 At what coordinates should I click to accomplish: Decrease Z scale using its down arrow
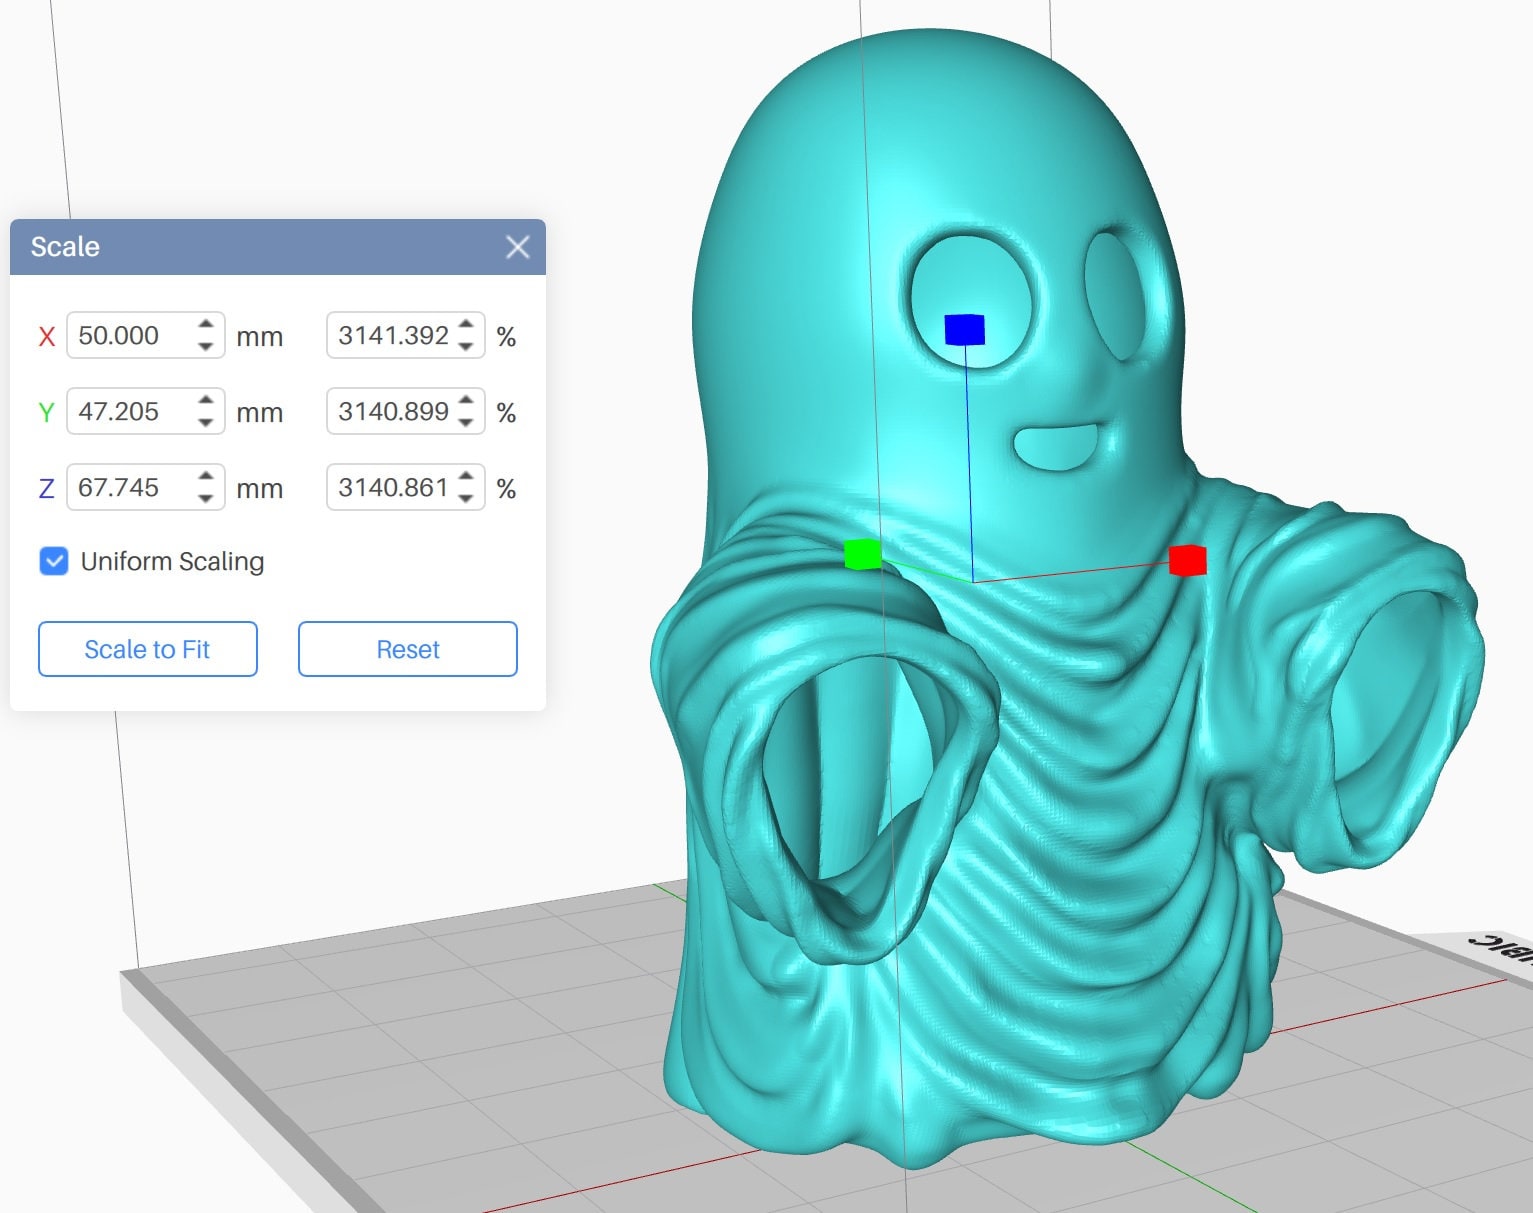pos(204,498)
